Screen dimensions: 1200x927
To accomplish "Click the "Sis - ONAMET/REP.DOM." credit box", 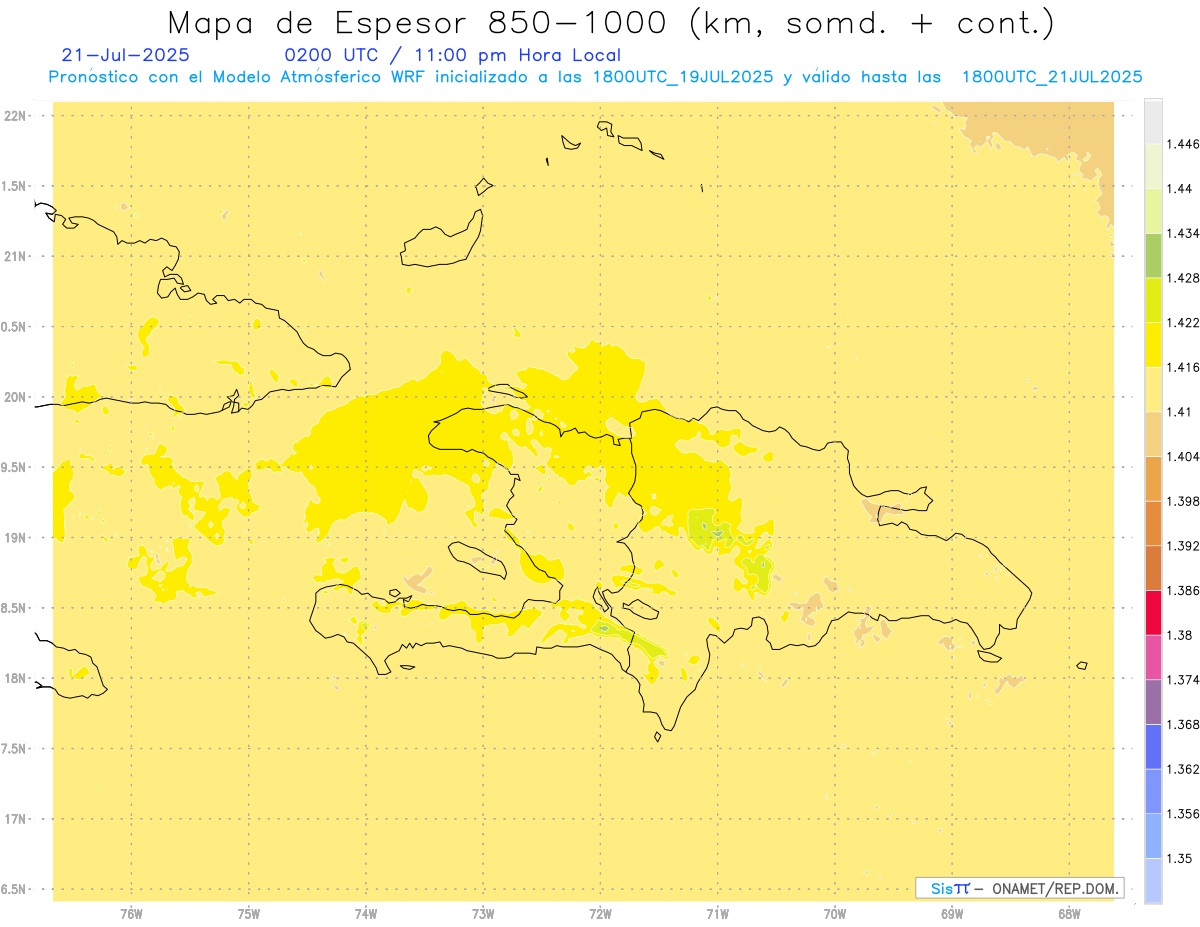I will pyautogui.click(x=1020, y=888).
